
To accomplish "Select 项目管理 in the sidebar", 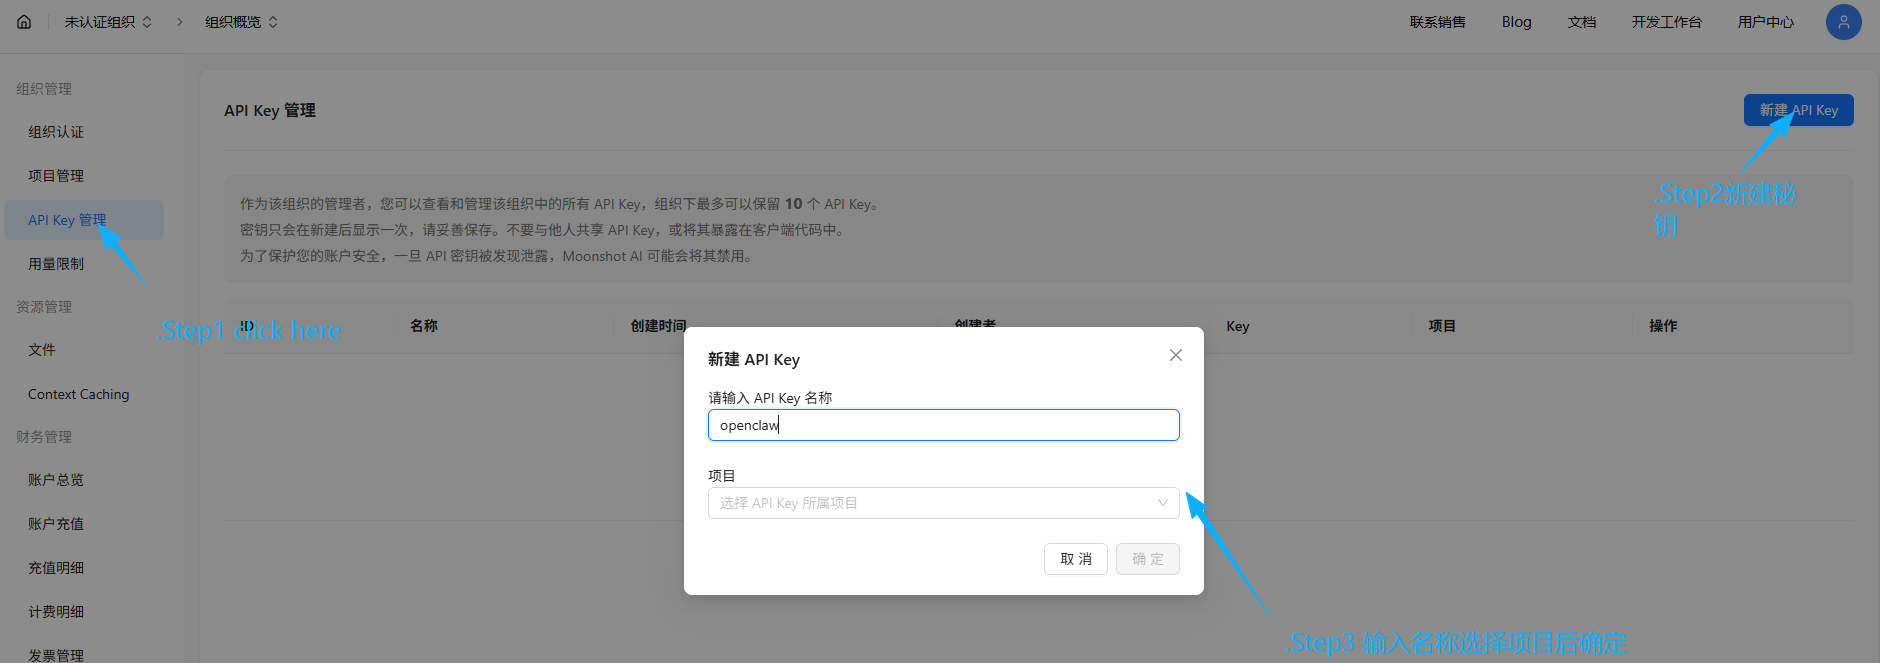I will [56, 176].
